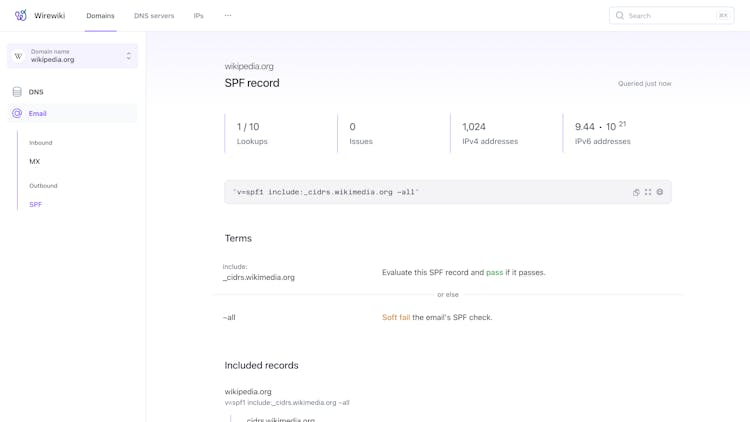The width and height of the screenshot is (750, 422).
Task: Click the Email at-sign icon
Action: point(17,114)
